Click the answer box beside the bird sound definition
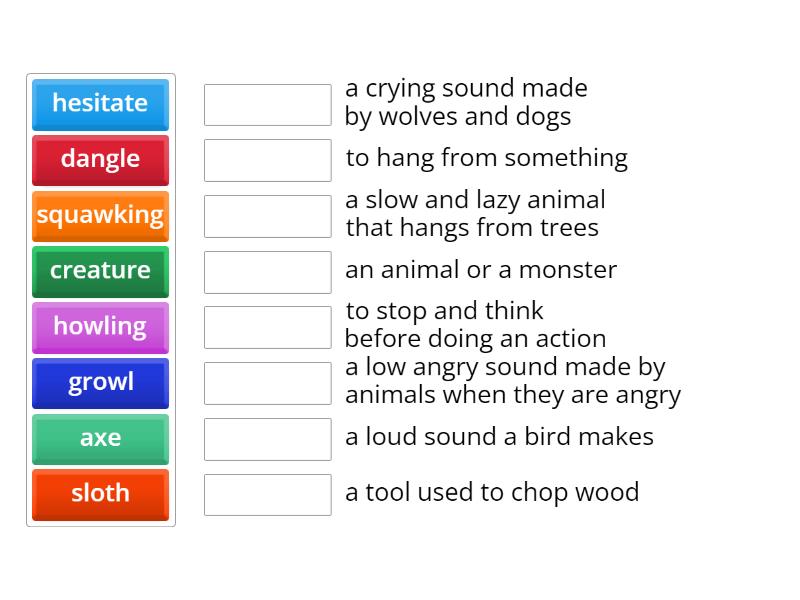Screen dimensions: 800x600 pos(267,438)
